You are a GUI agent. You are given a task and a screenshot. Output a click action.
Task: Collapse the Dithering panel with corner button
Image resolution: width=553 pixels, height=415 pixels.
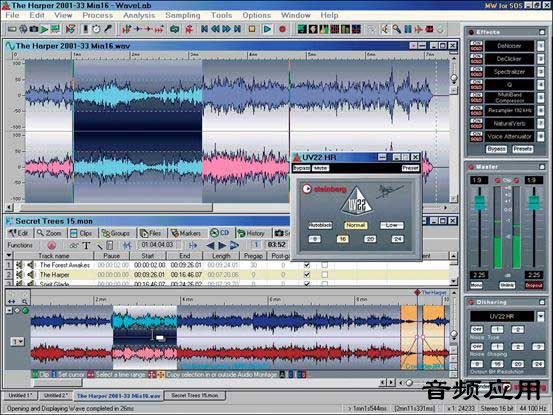pos(542,302)
